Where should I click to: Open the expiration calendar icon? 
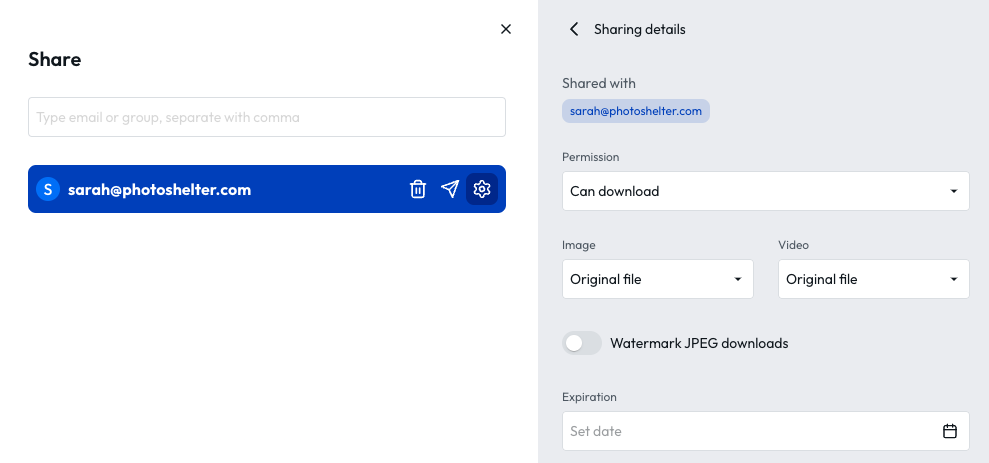(949, 431)
